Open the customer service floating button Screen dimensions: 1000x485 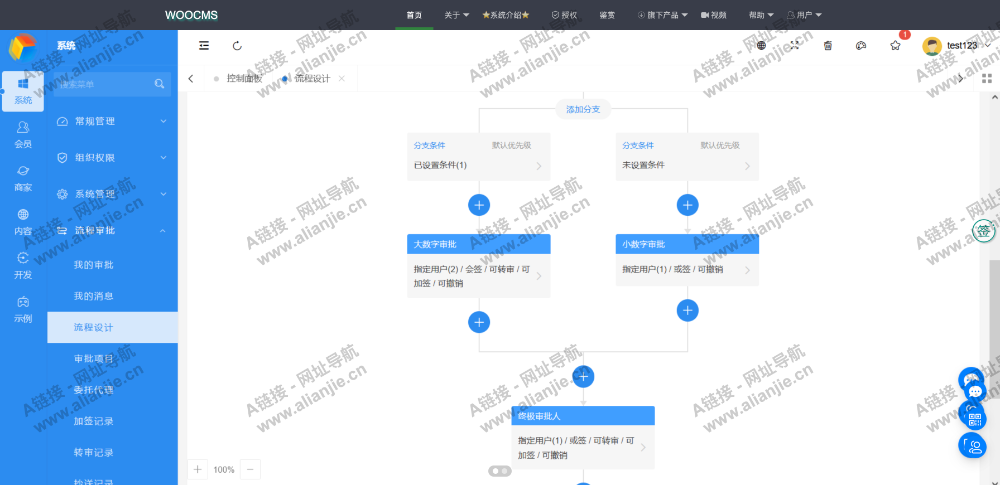click(x=973, y=445)
